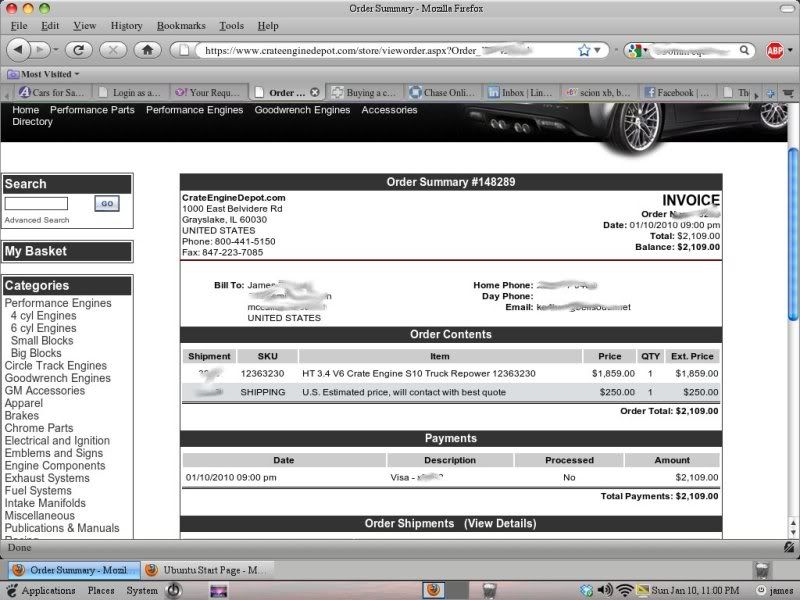Screen dimensions: 800x600
Task: Open the Google search engine selector dropdown
Action: pyautogui.click(x=638, y=50)
